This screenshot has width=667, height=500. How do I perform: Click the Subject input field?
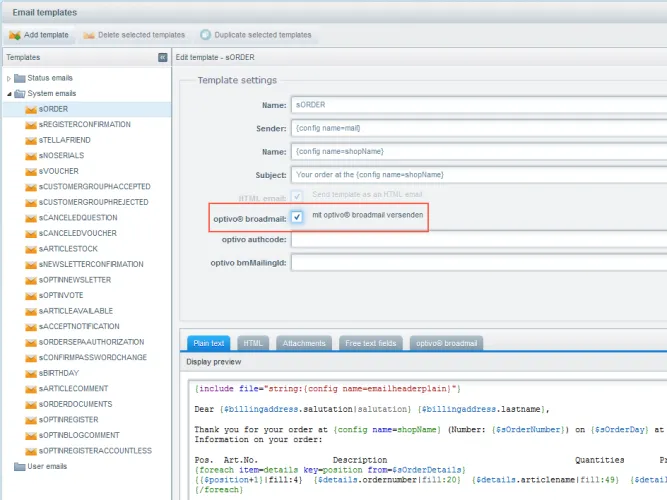coord(479,174)
